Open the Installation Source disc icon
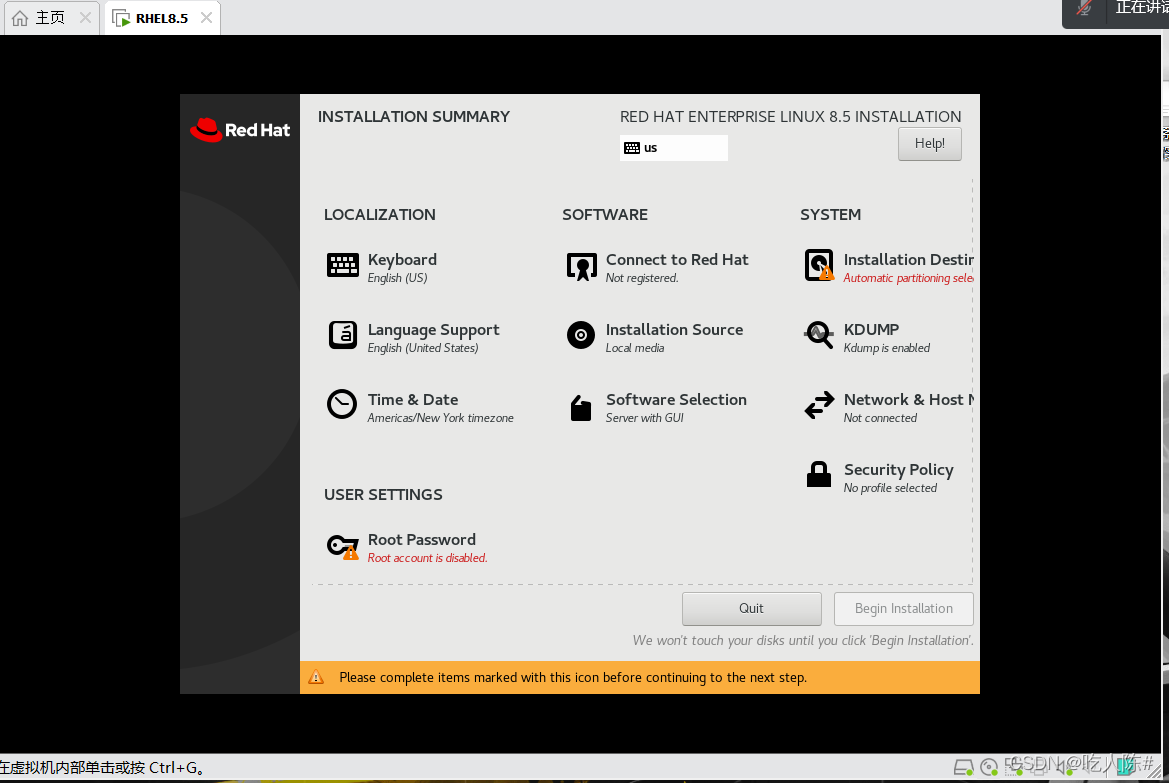The image size is (1169, 783). (581, 336)
